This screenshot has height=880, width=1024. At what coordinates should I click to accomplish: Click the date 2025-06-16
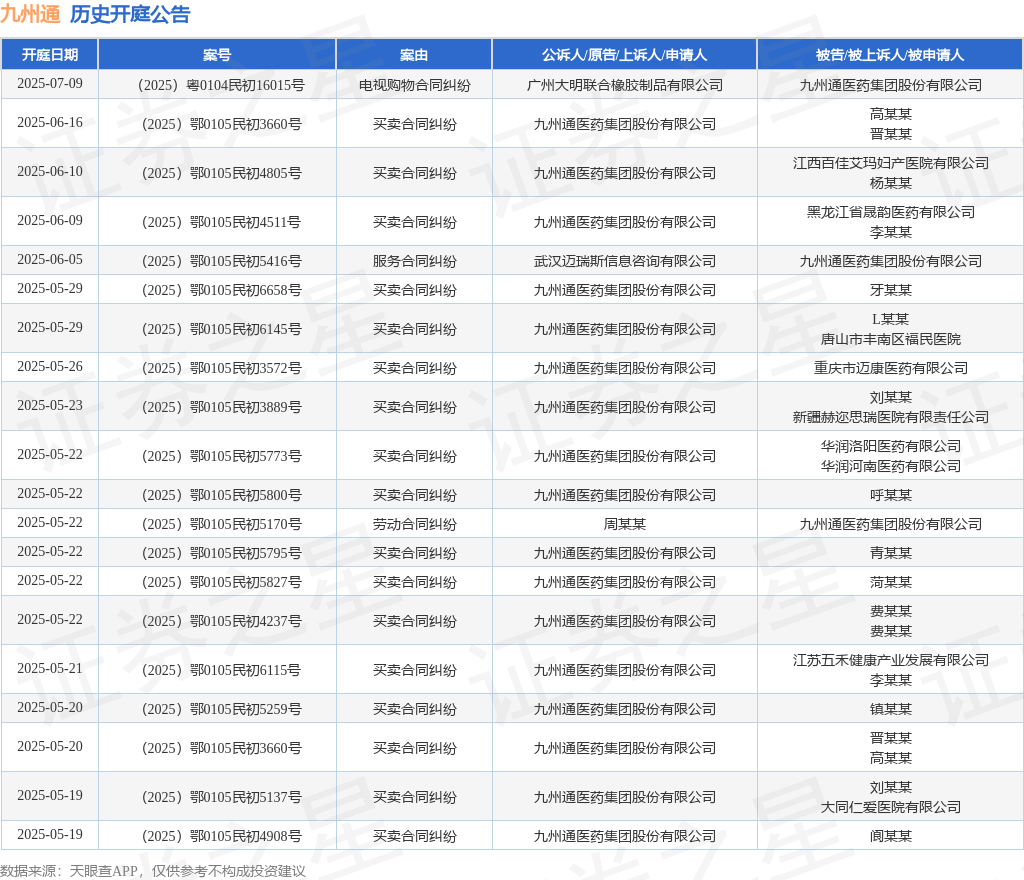pyautogui.click(x=50, y=123)
